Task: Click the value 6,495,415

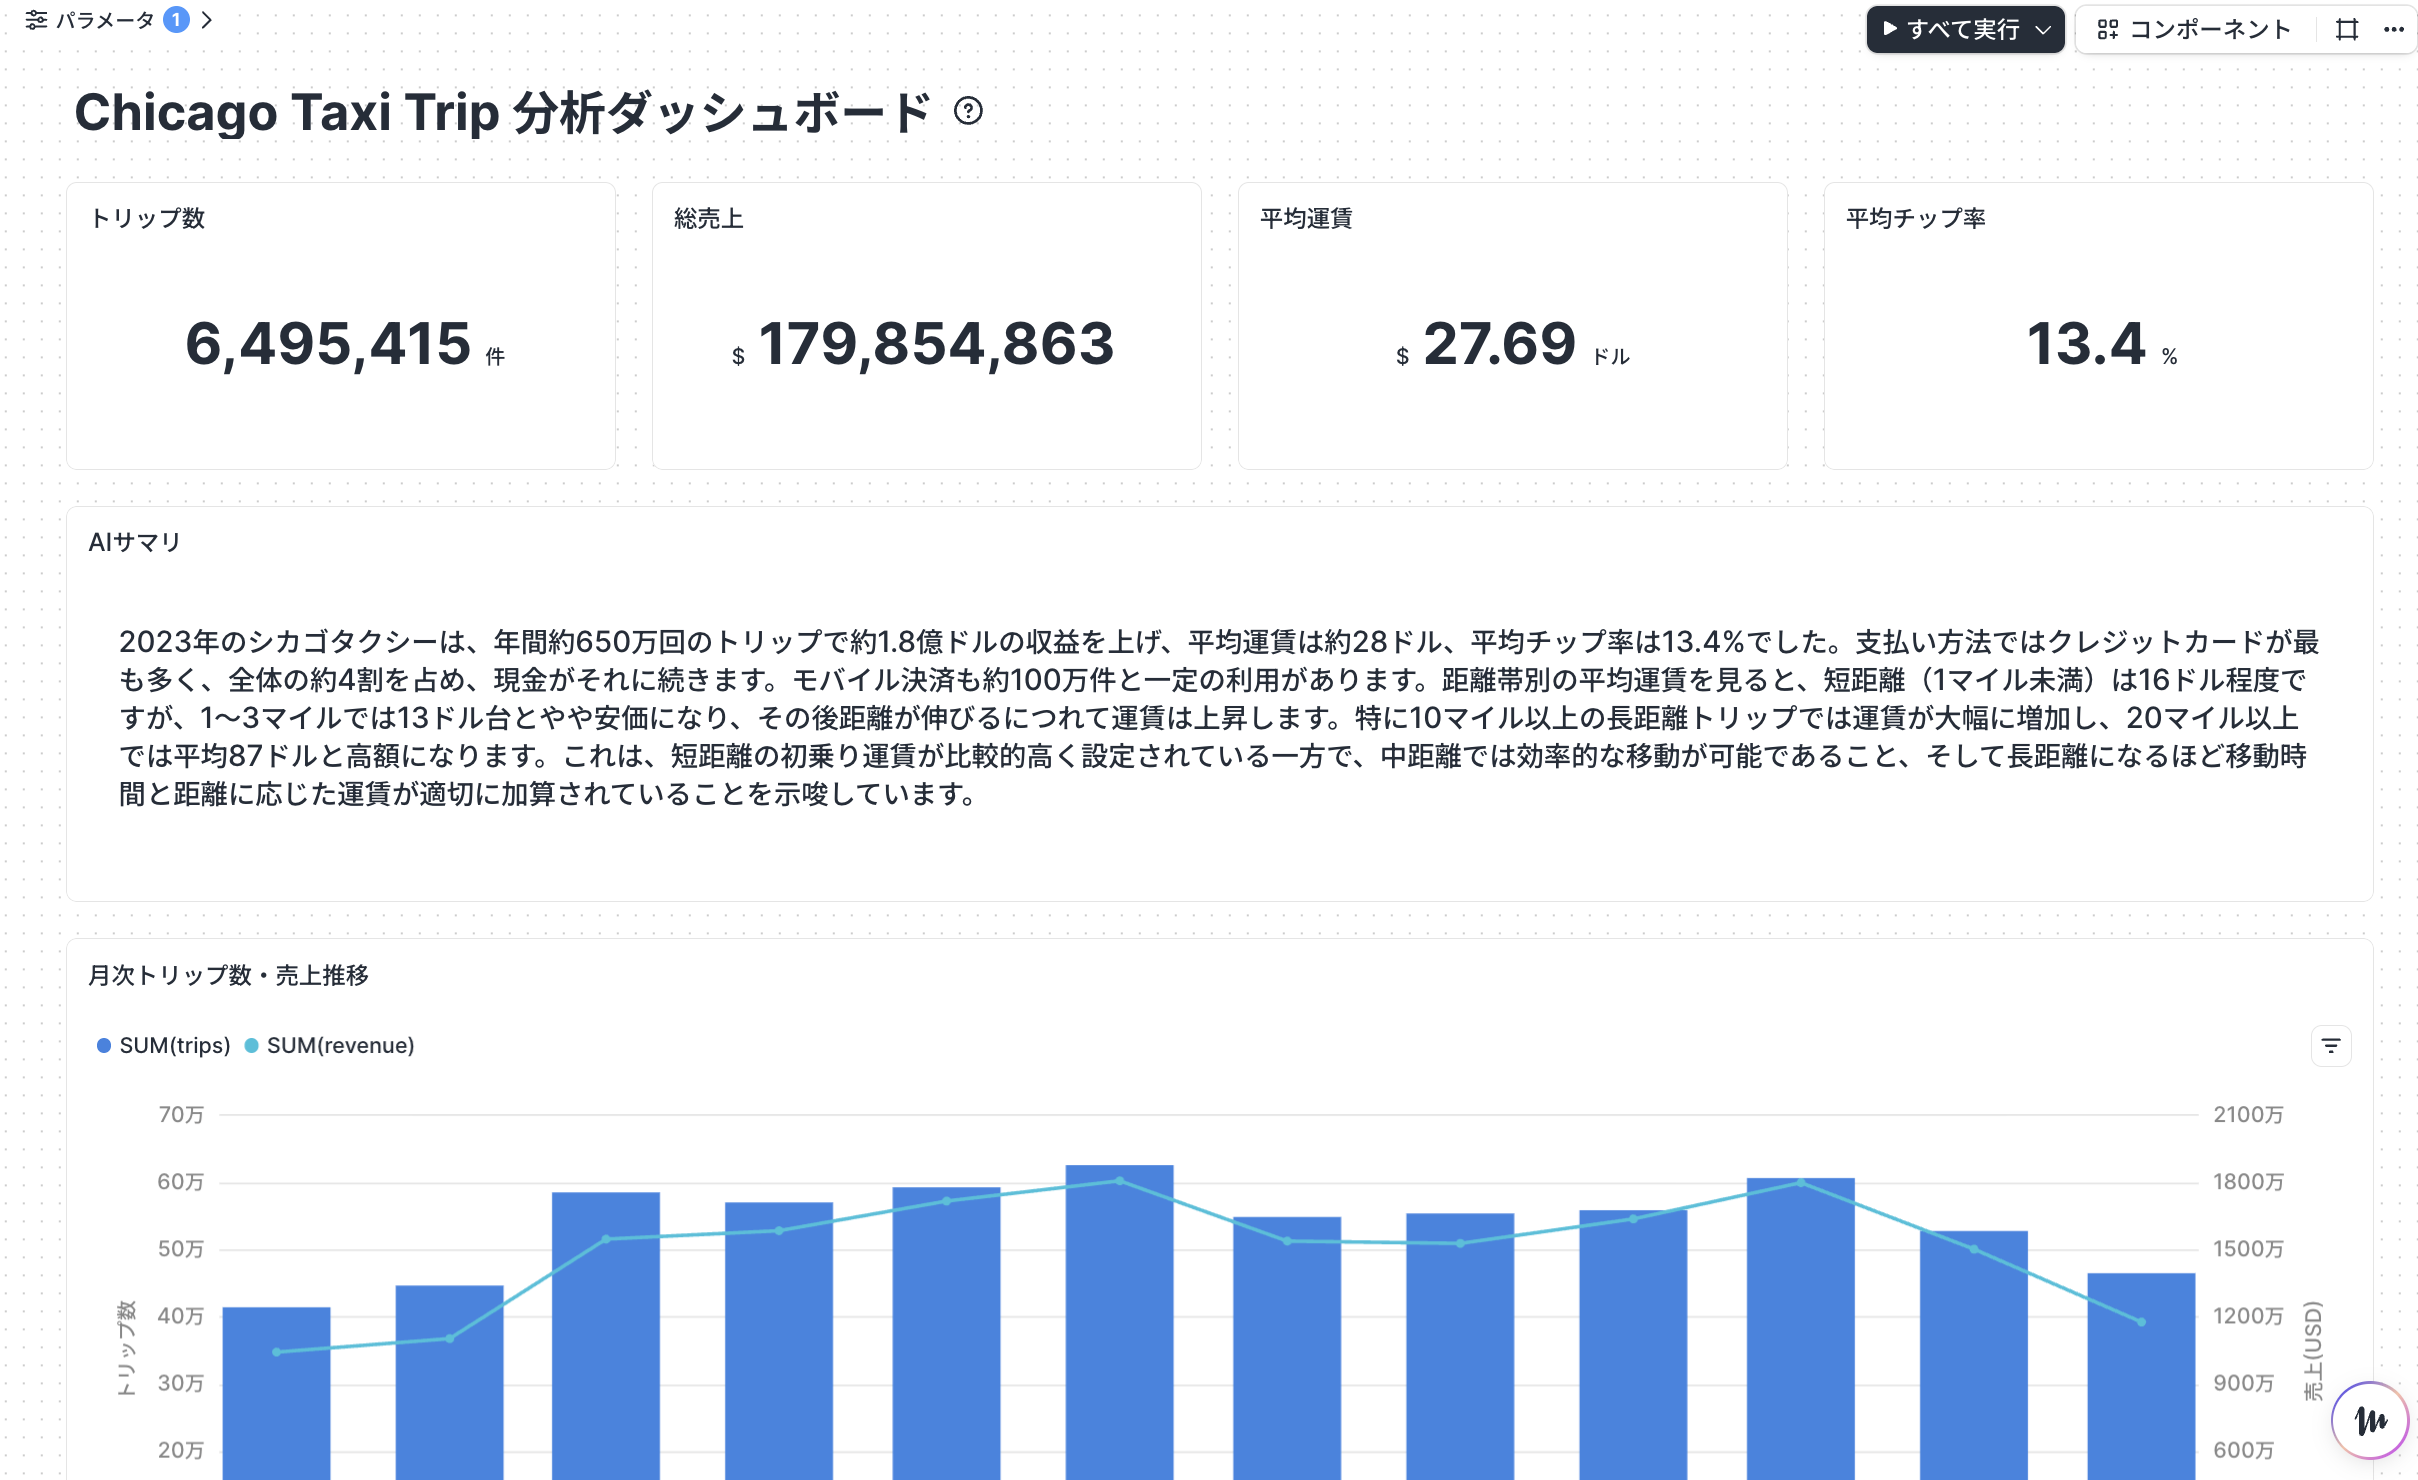Action: [x=328, y=344]
